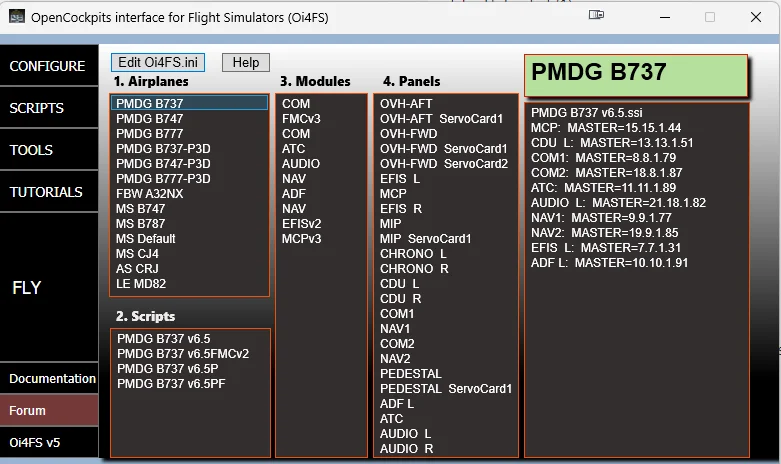
Task: Select PEDESTAL ServoCard1 panel
Action: (x=446, y=388)
